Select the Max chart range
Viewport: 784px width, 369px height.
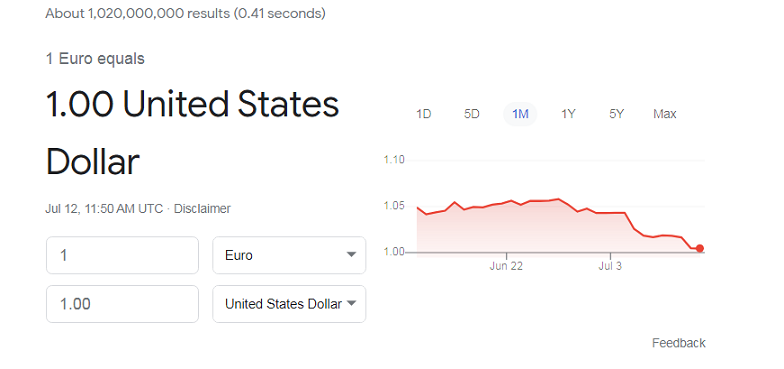click(x=664, y=114)
